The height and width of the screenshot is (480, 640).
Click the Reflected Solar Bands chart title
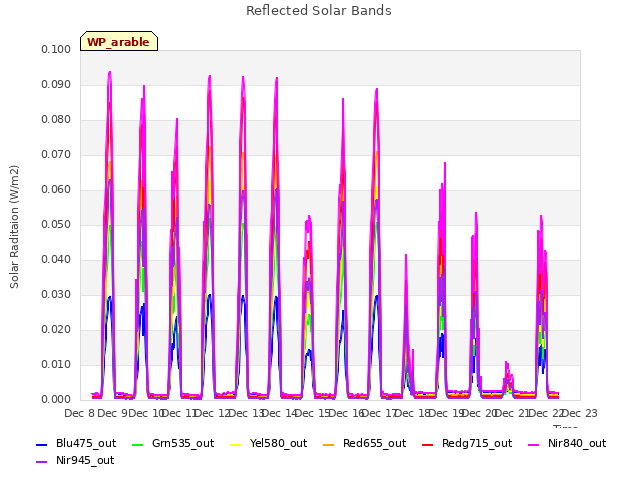tap(319, 11)
